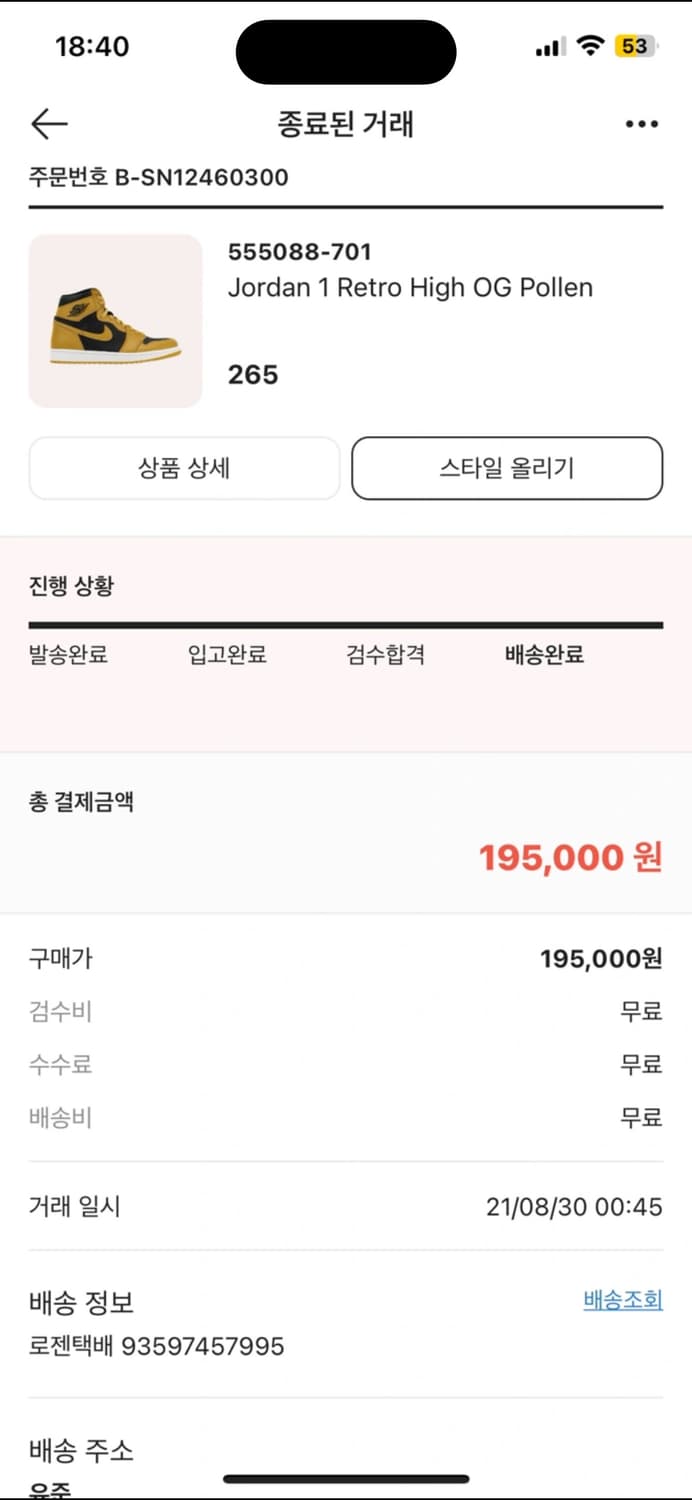The width and height of the screenshot is (692, 1500).
Task: Tap the Jordan 1 sneaker product image
Action: coord(115,320)
